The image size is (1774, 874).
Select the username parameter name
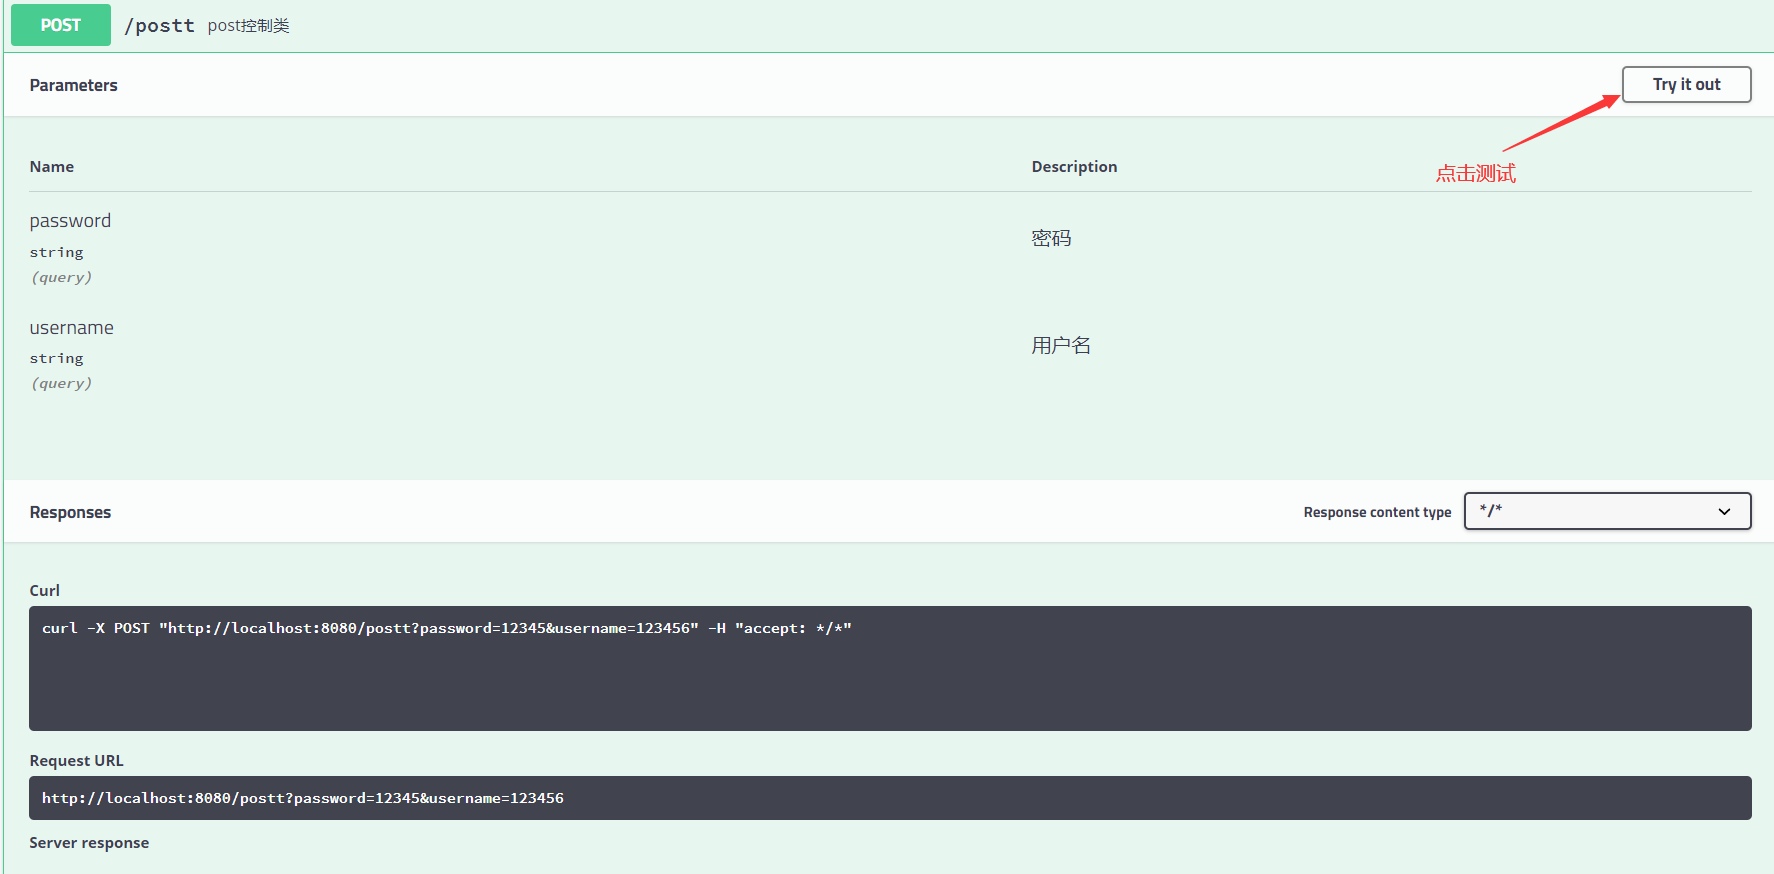[x=71, y=328]
